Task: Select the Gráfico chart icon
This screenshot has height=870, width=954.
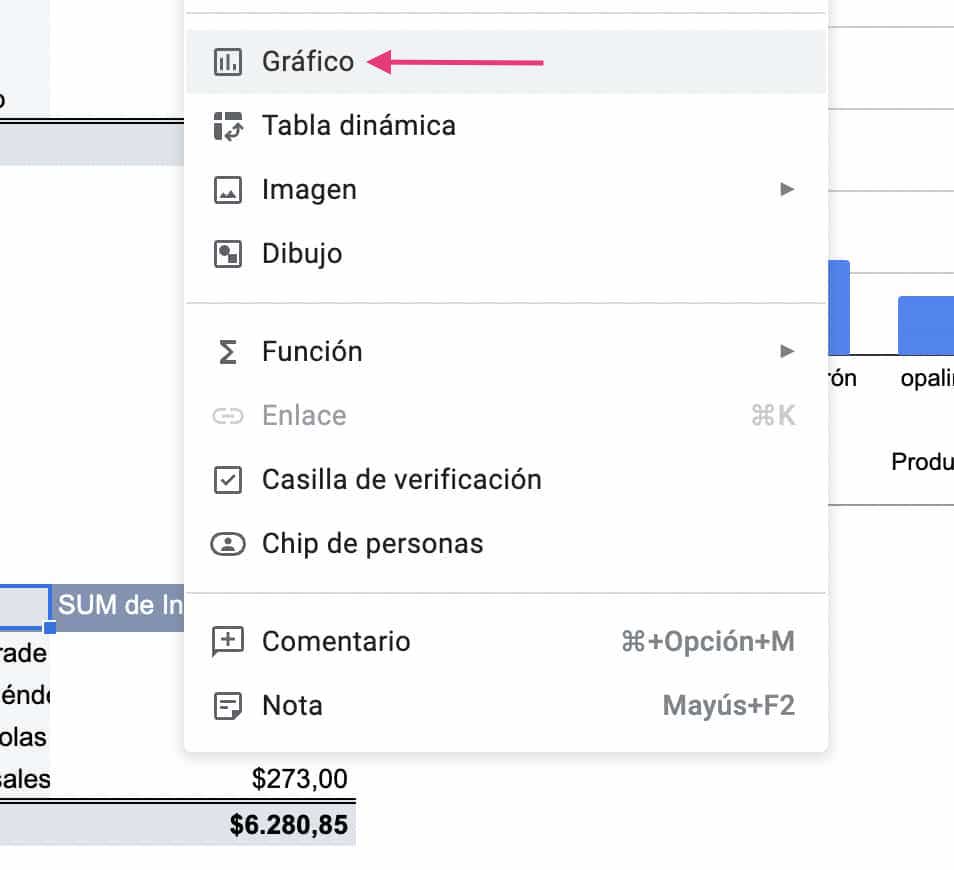Action: click(x=229, y=61)
